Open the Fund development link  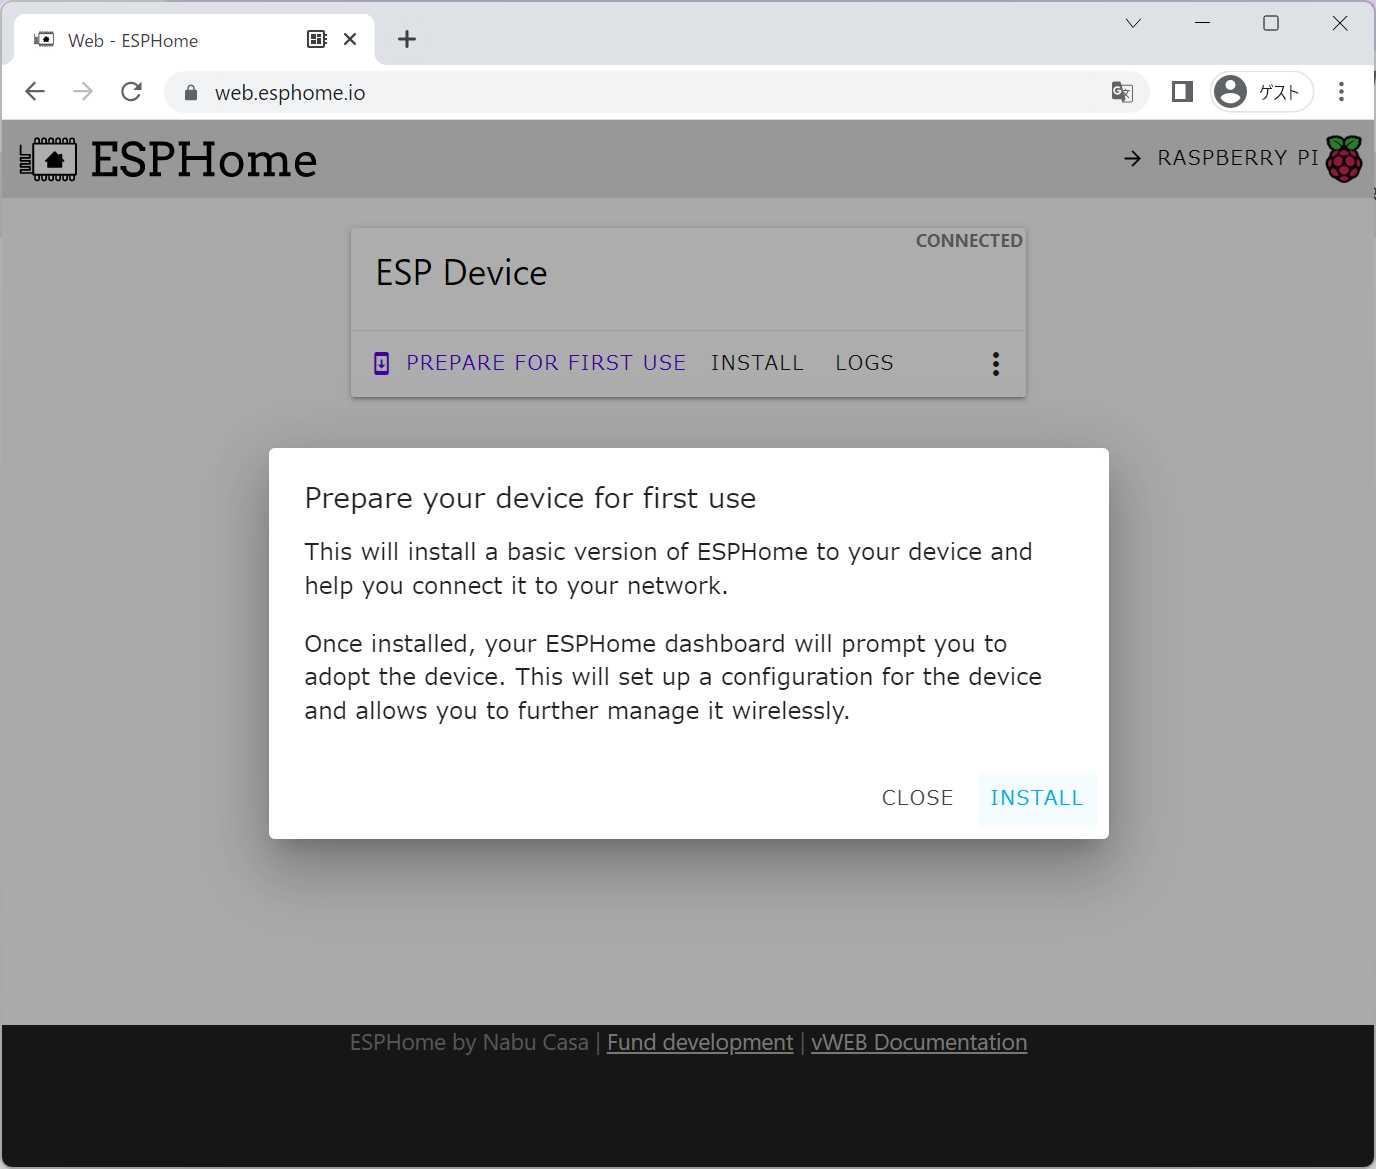click(x=699, y=1042)
